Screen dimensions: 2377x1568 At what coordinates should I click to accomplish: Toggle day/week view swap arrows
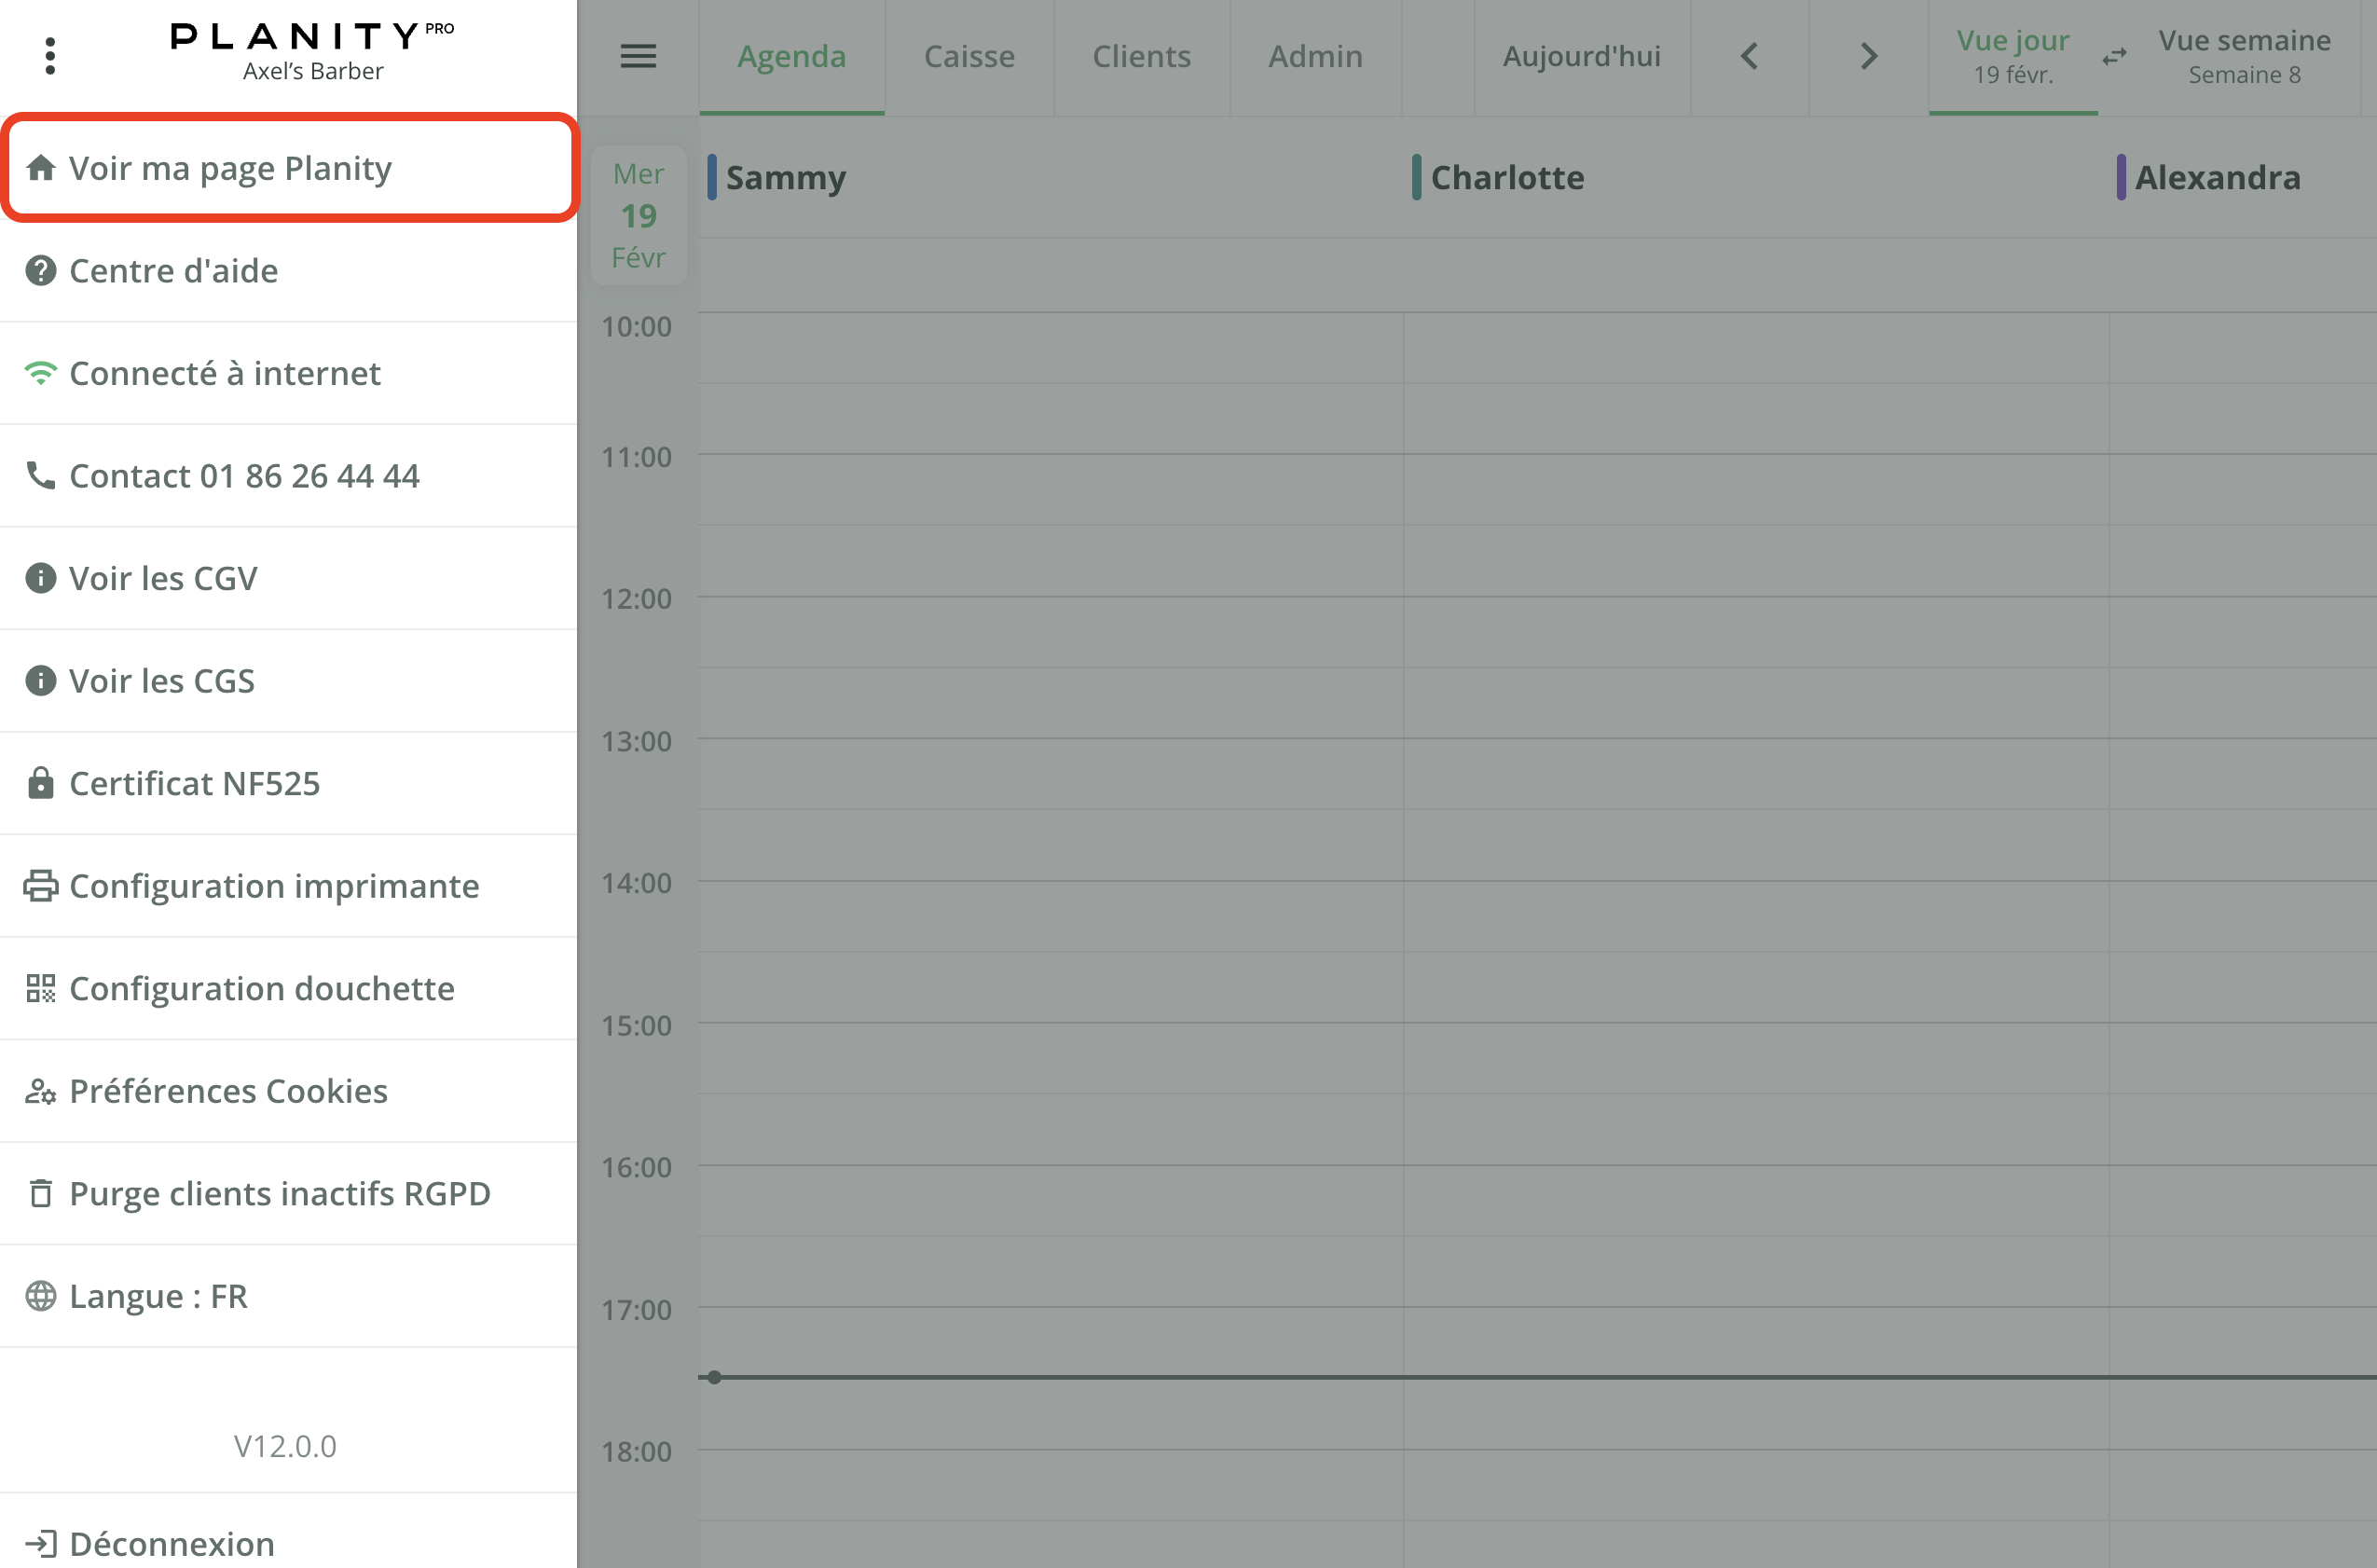[2114, 57]
